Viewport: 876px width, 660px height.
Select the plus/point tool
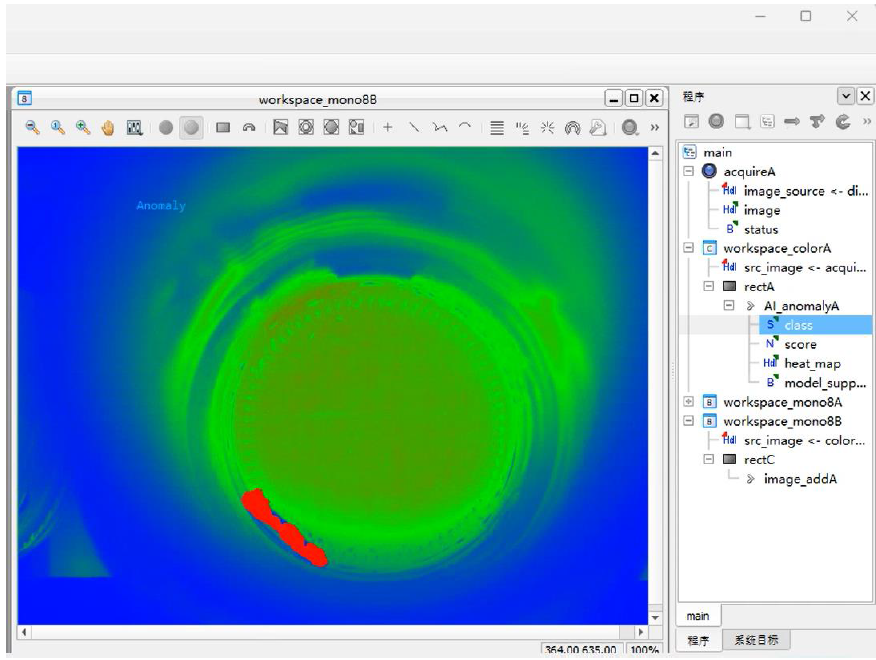pos(388,127)
